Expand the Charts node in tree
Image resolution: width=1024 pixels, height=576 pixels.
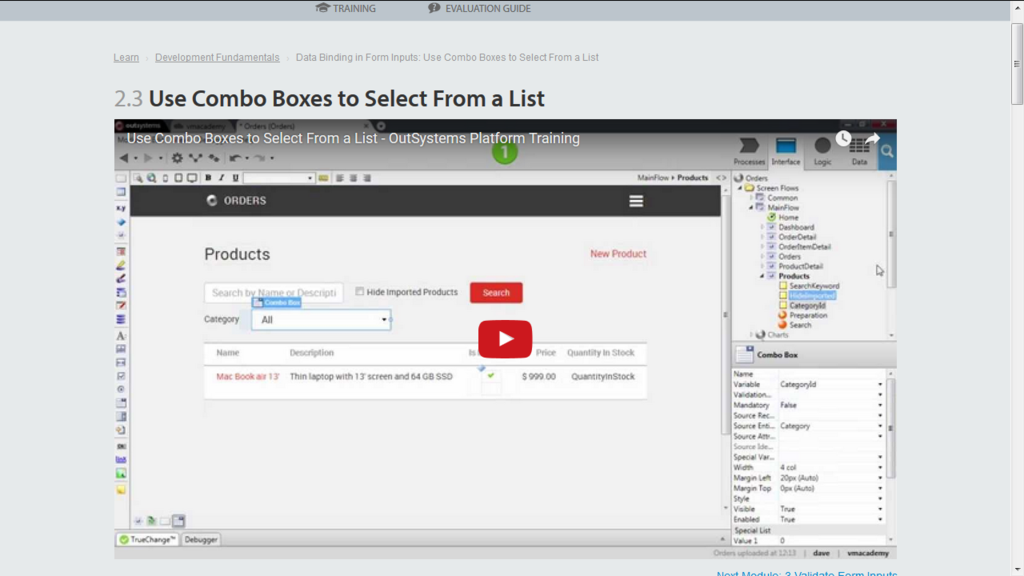751,335
